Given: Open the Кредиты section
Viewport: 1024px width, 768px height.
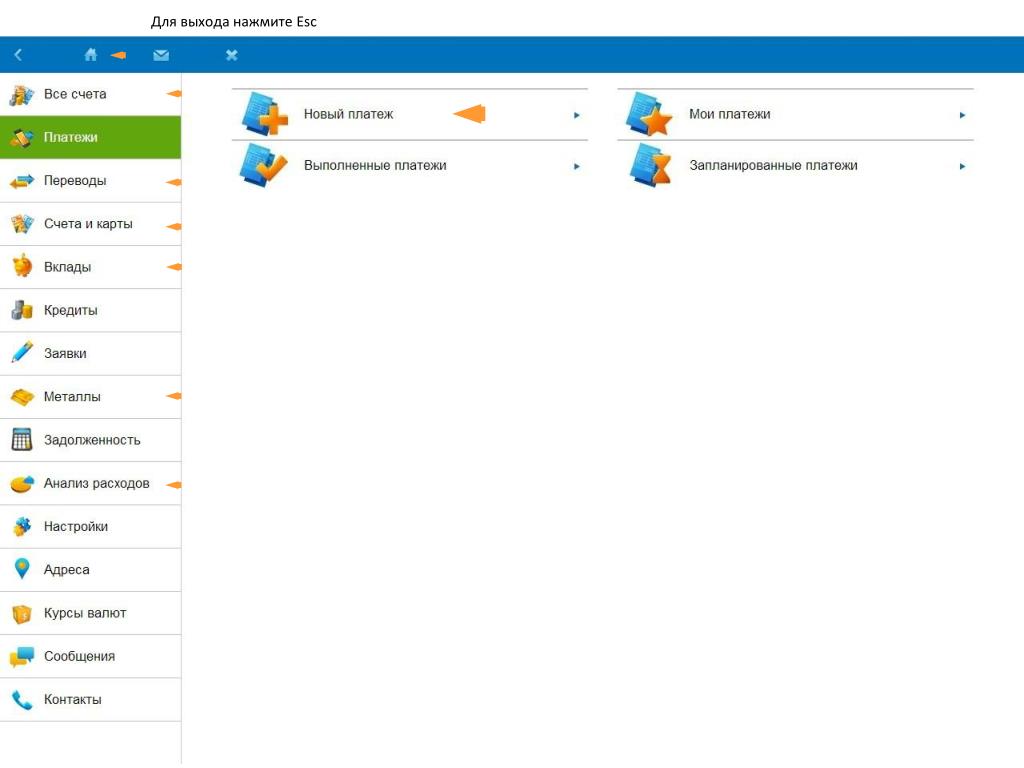Looking at the screenshot, I should [90, 310].
